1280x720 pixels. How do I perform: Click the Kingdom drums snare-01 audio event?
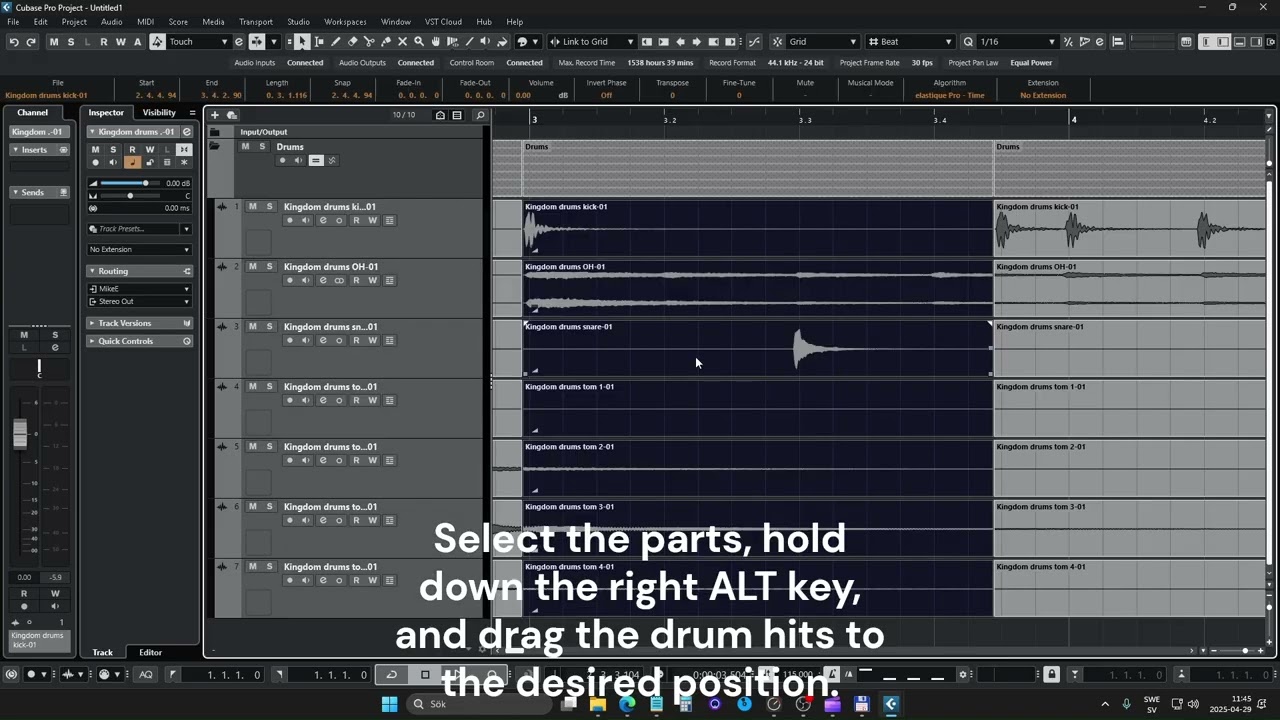[x=757, y=348]
